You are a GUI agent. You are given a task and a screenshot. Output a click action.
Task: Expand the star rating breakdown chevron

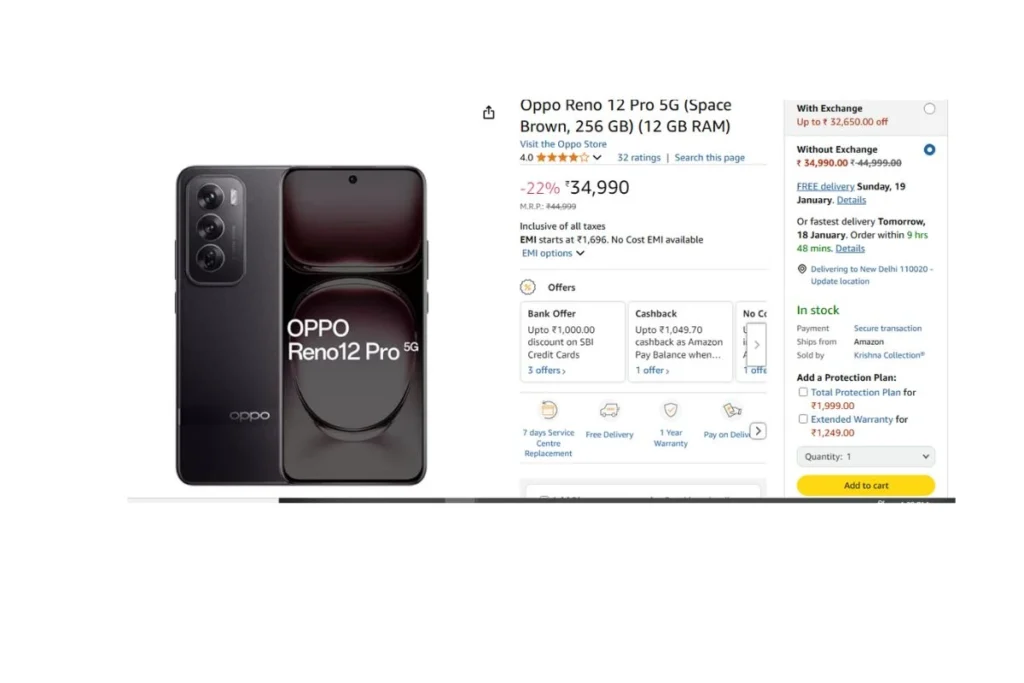pyautogui.click(x=597, y=157)
